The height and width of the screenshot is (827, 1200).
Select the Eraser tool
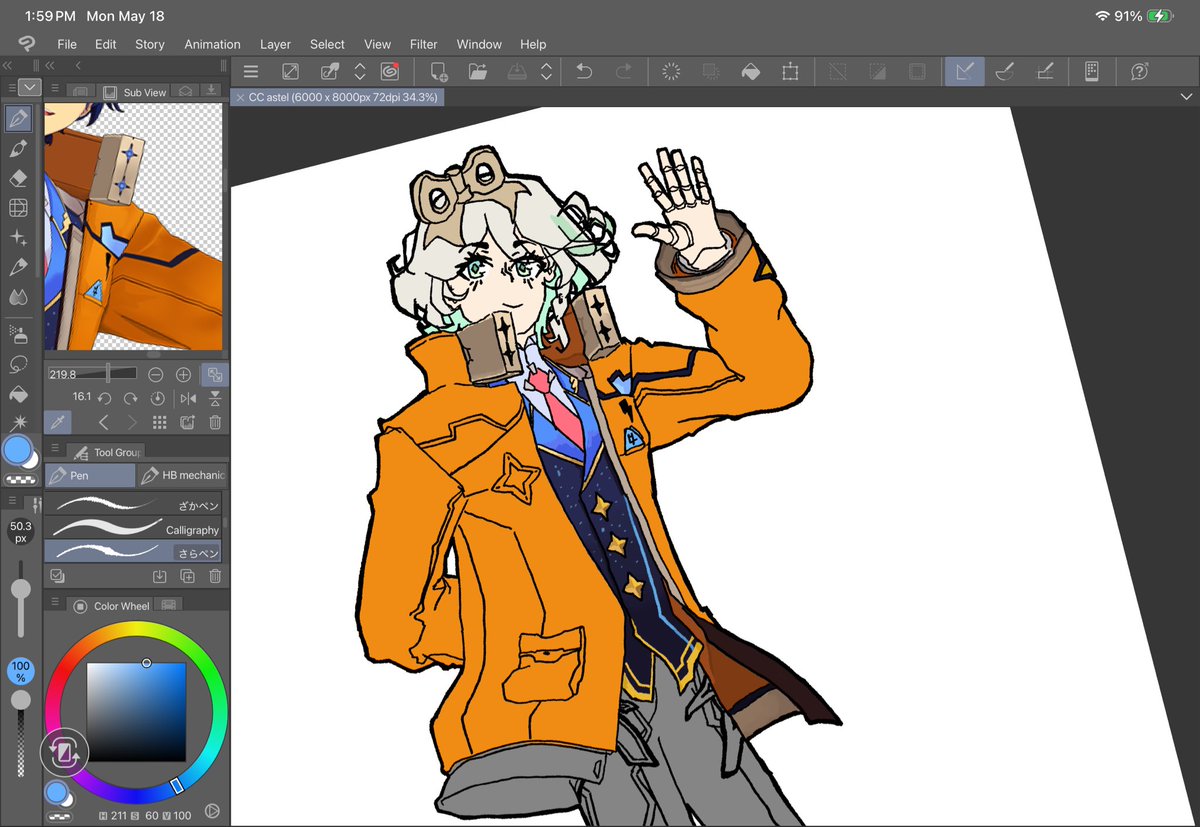pos(18,178)
